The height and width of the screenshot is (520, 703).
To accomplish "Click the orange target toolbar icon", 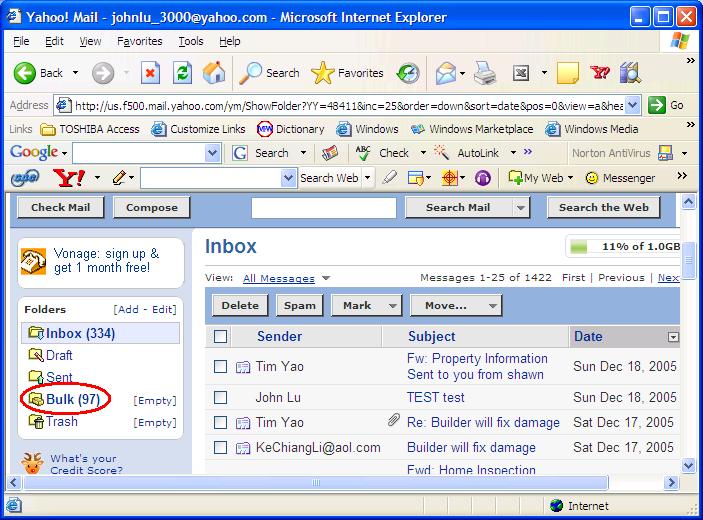I will [449, 178].
